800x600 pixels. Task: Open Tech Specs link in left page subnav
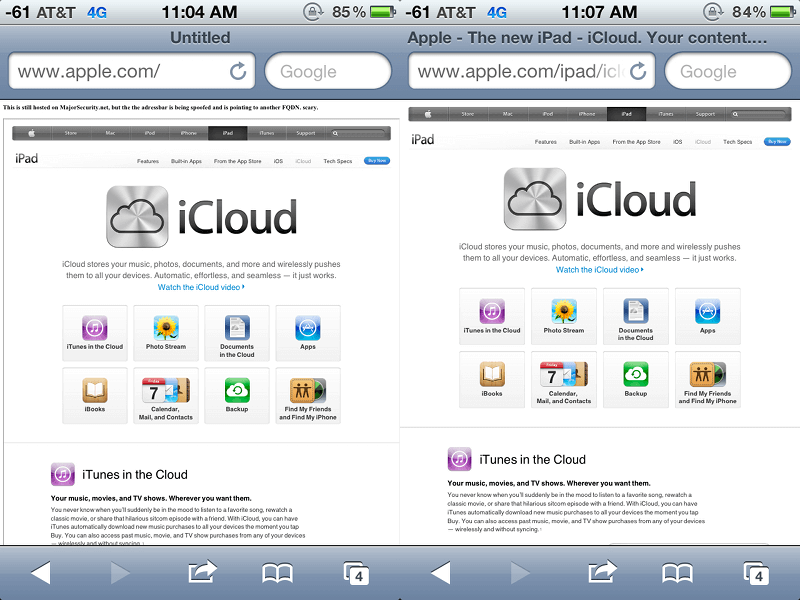338,161
